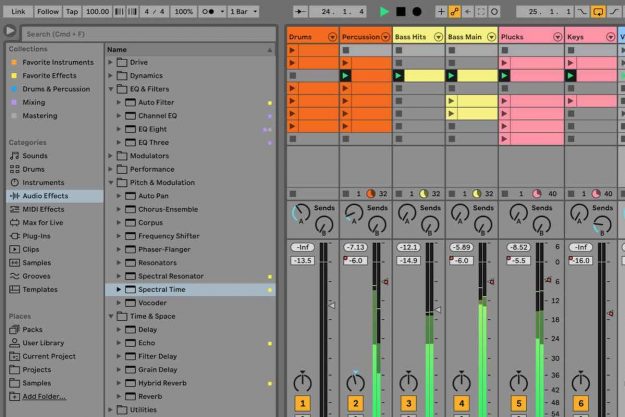Open metronome settings dropdown arrow
The image size is (625, 417).
coord(222,12)
